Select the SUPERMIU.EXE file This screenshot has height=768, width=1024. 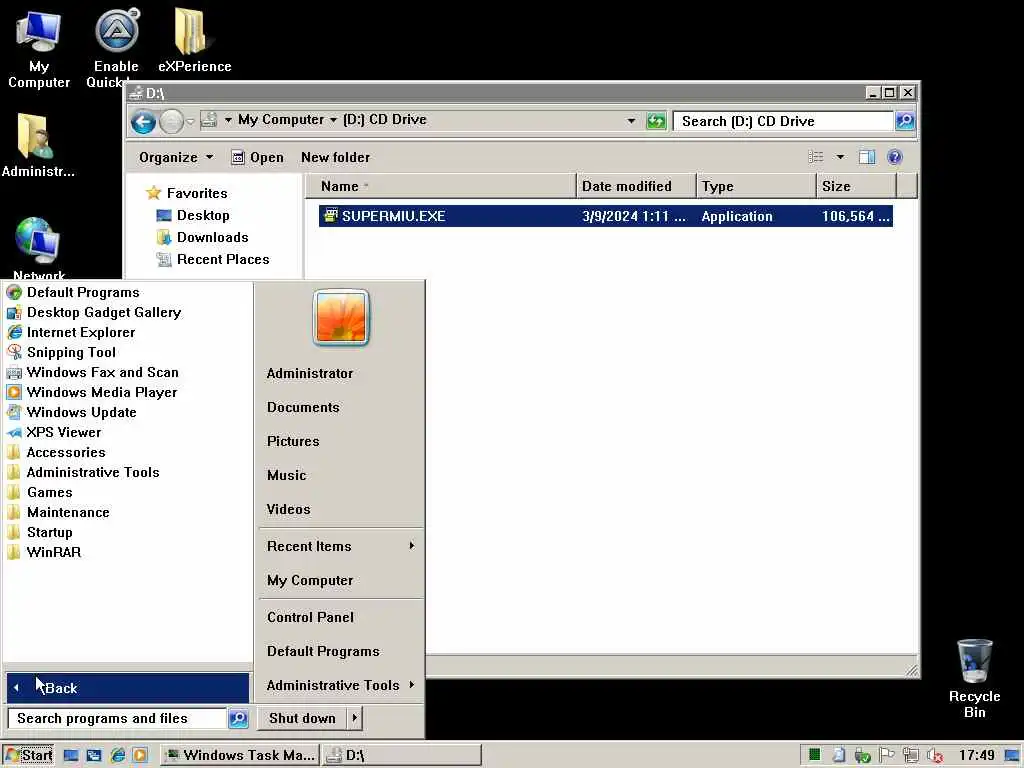coord(605,216)
